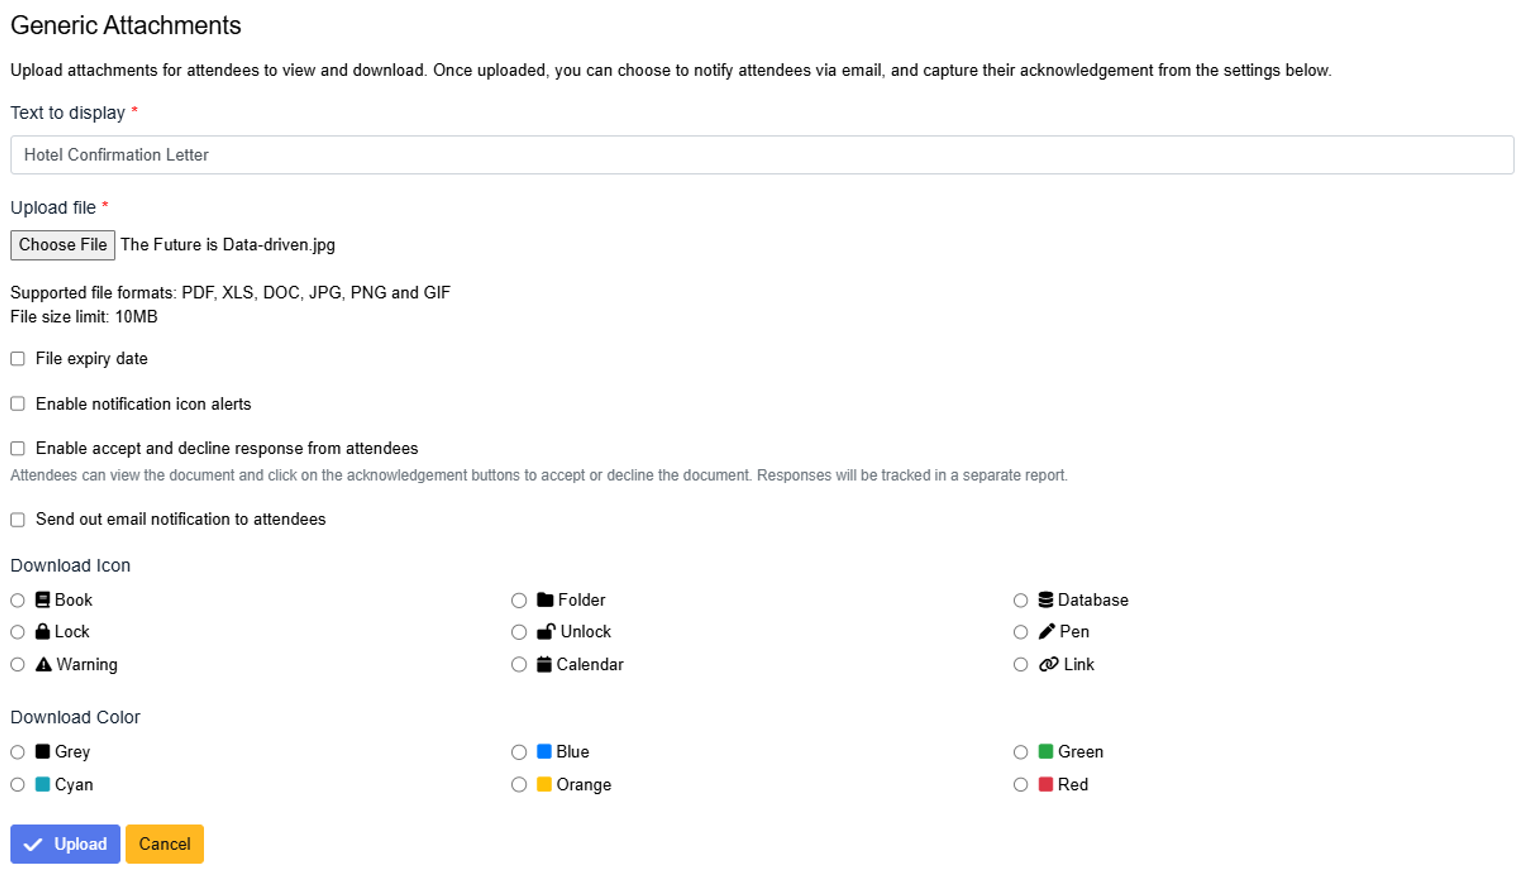Click the Calendar icon
The height and width of the screenshot is (876, 1527).
544,665
